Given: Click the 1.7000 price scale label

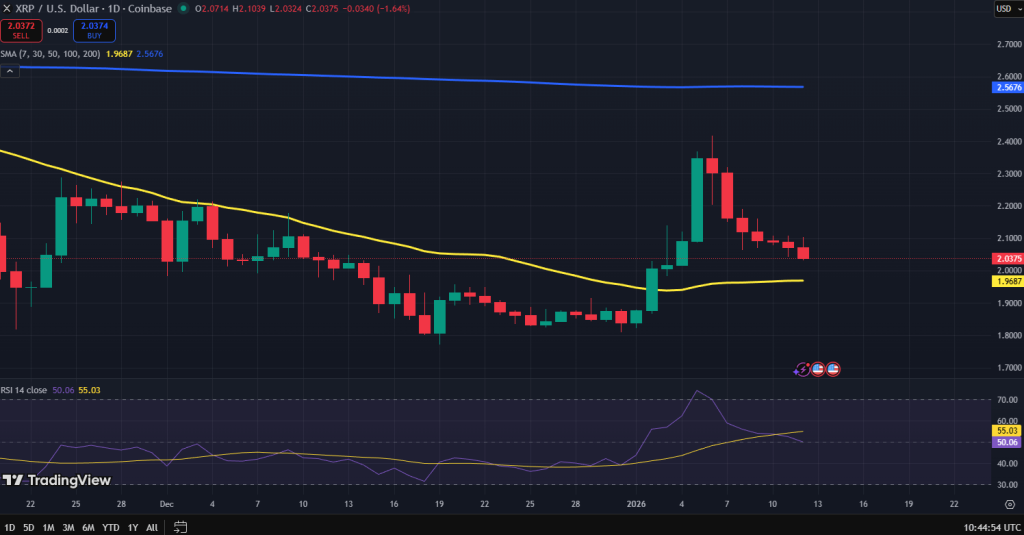Looking at the screenshot, I should pyautogui.click(x=1009, y=368).
